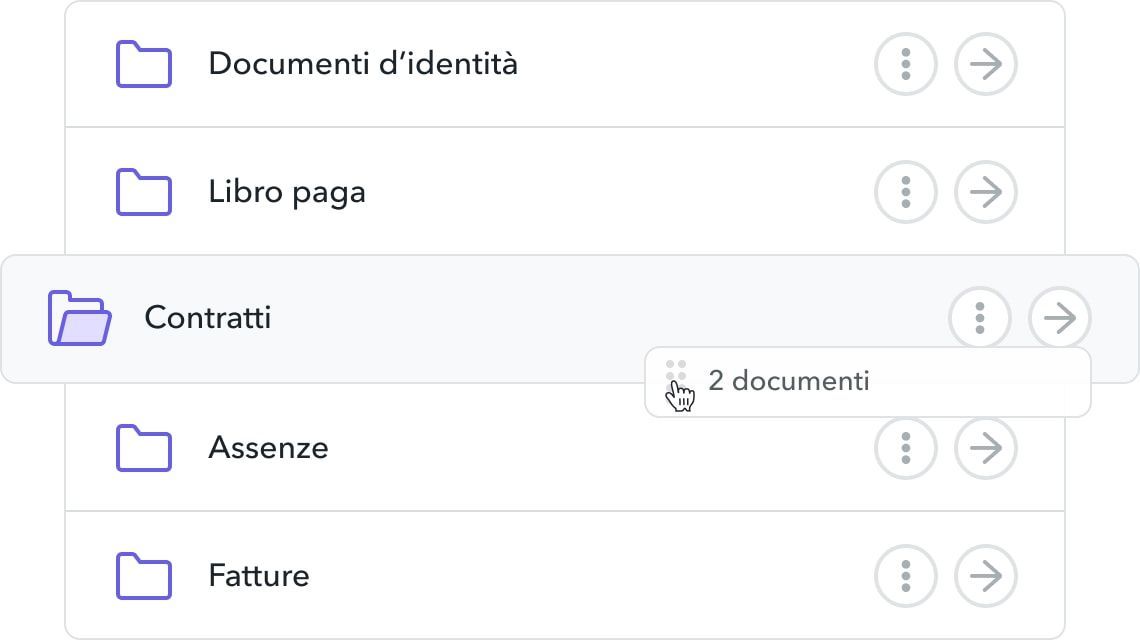Click the Libro paga folder icon

tap(144, 192)
